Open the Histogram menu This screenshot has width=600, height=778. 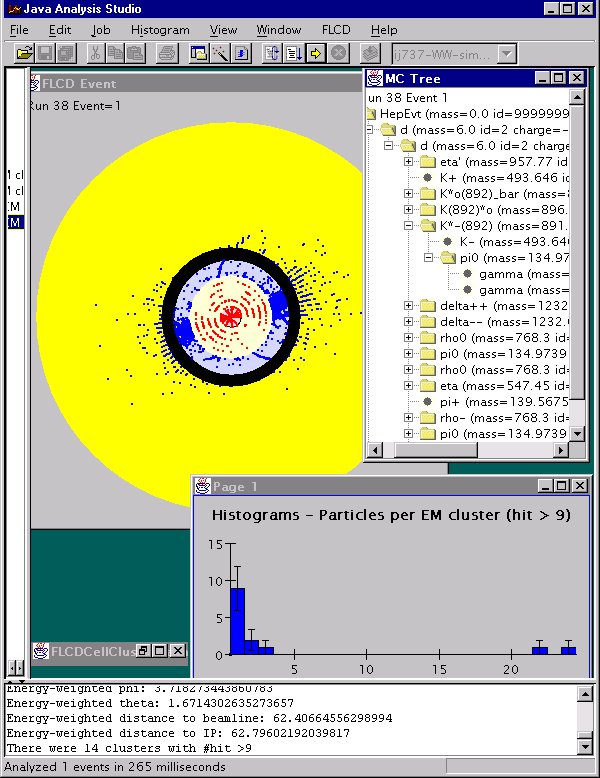pos(160,30)
